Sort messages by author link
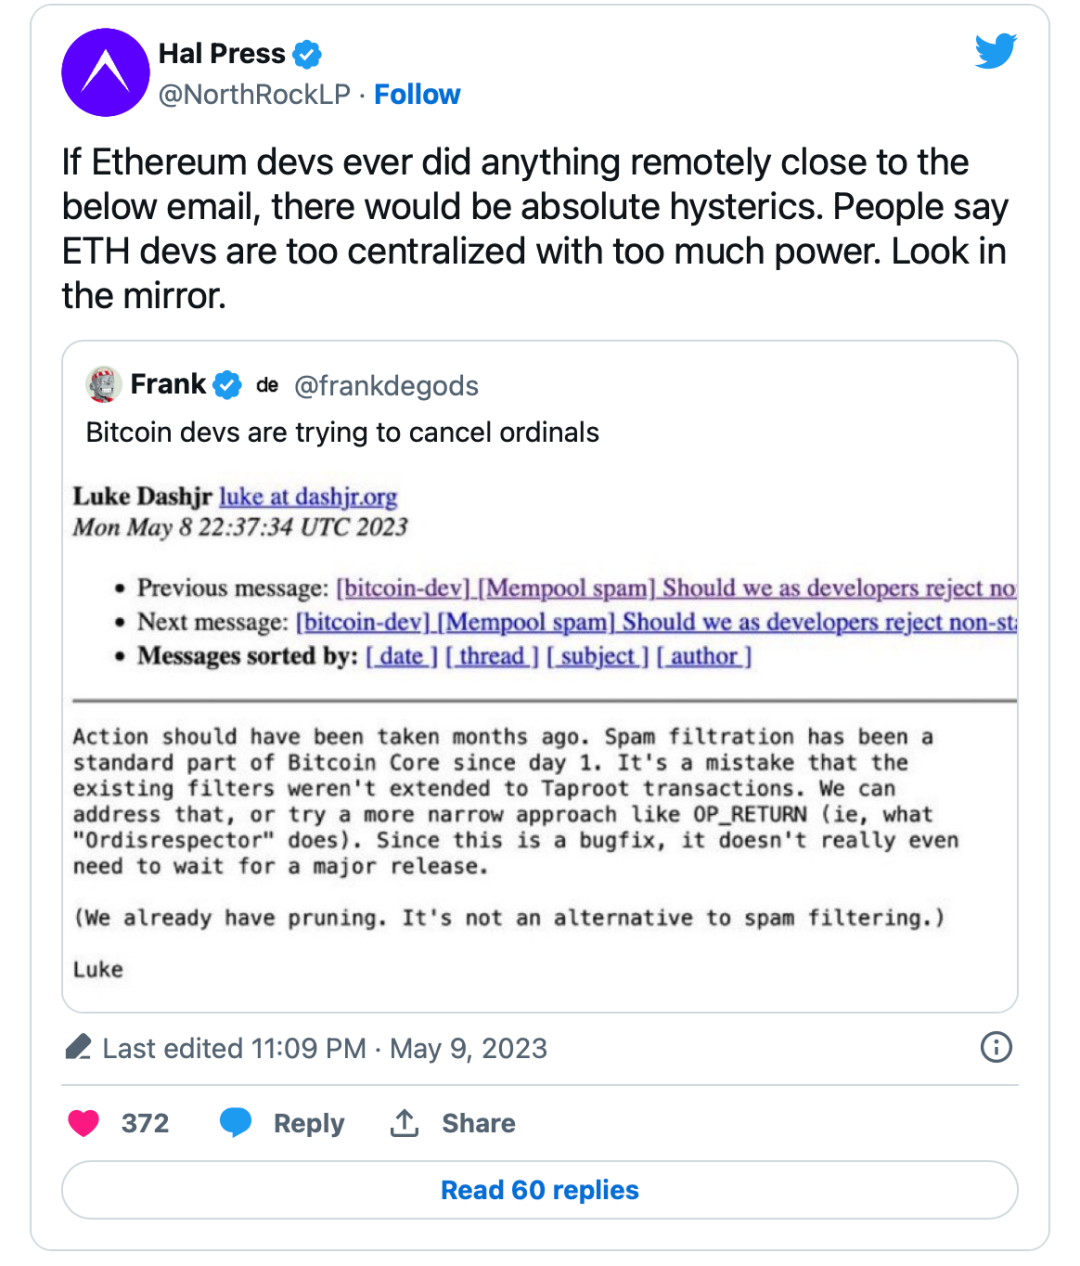The width and height of the screenshot is (1080, 1266). pyautogui.click(x=704, y=656)
